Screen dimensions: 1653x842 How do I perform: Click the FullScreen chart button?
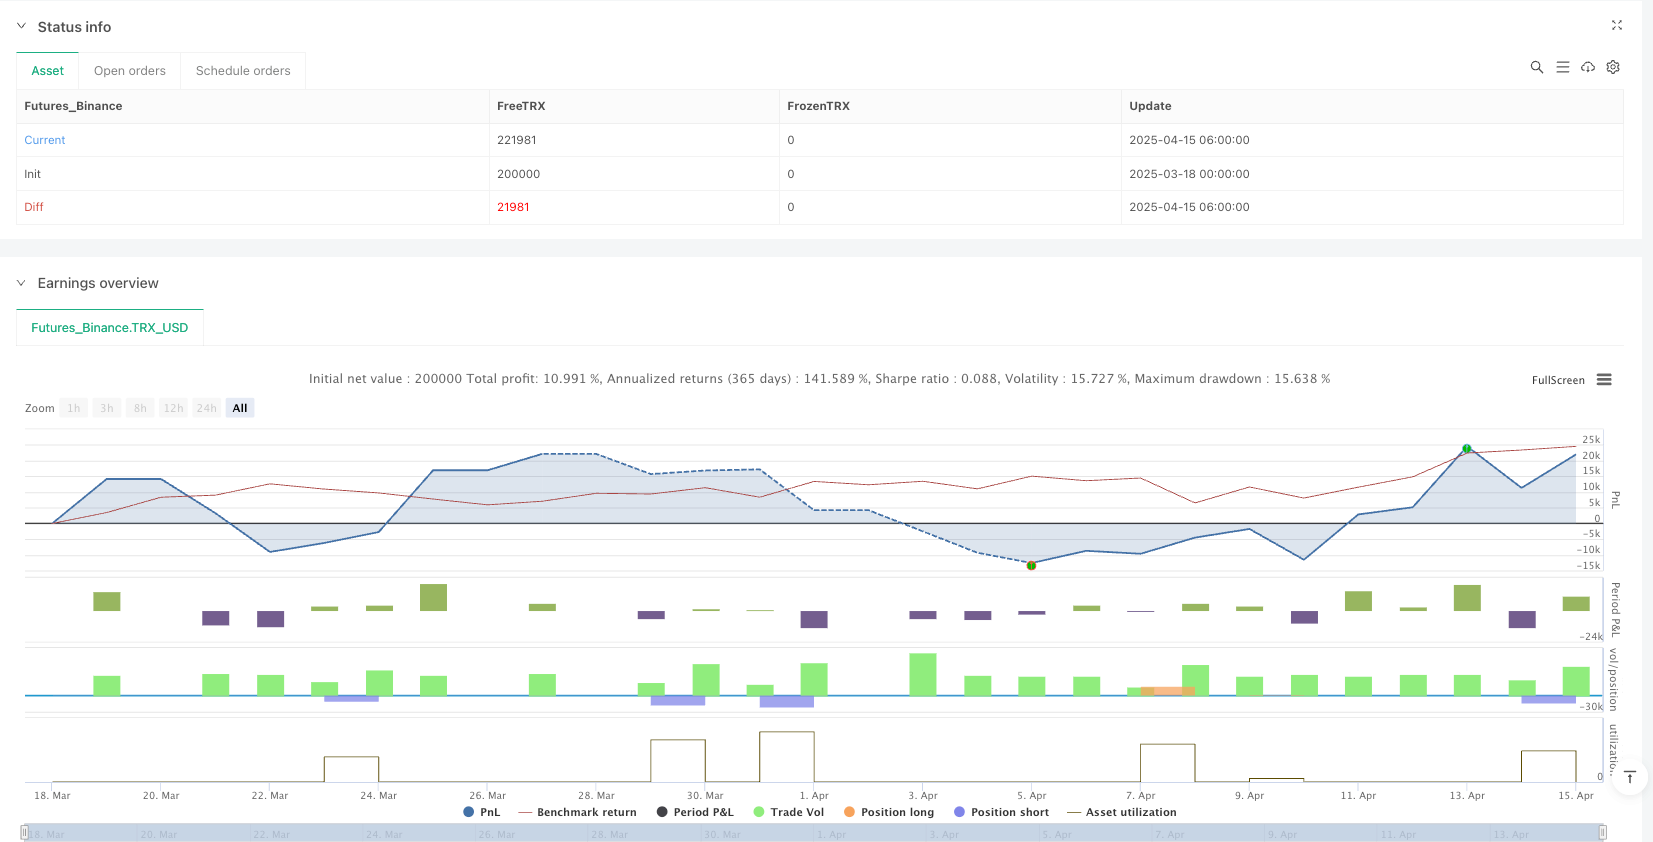(x=1557, y=380)
